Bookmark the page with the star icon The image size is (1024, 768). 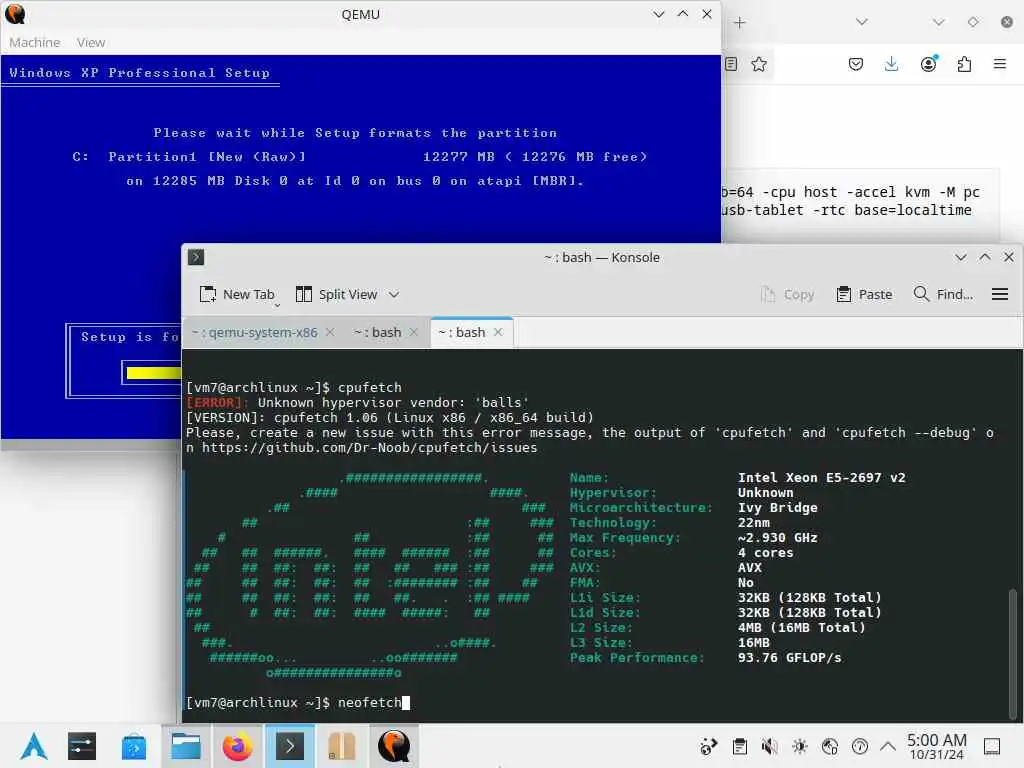759,64
